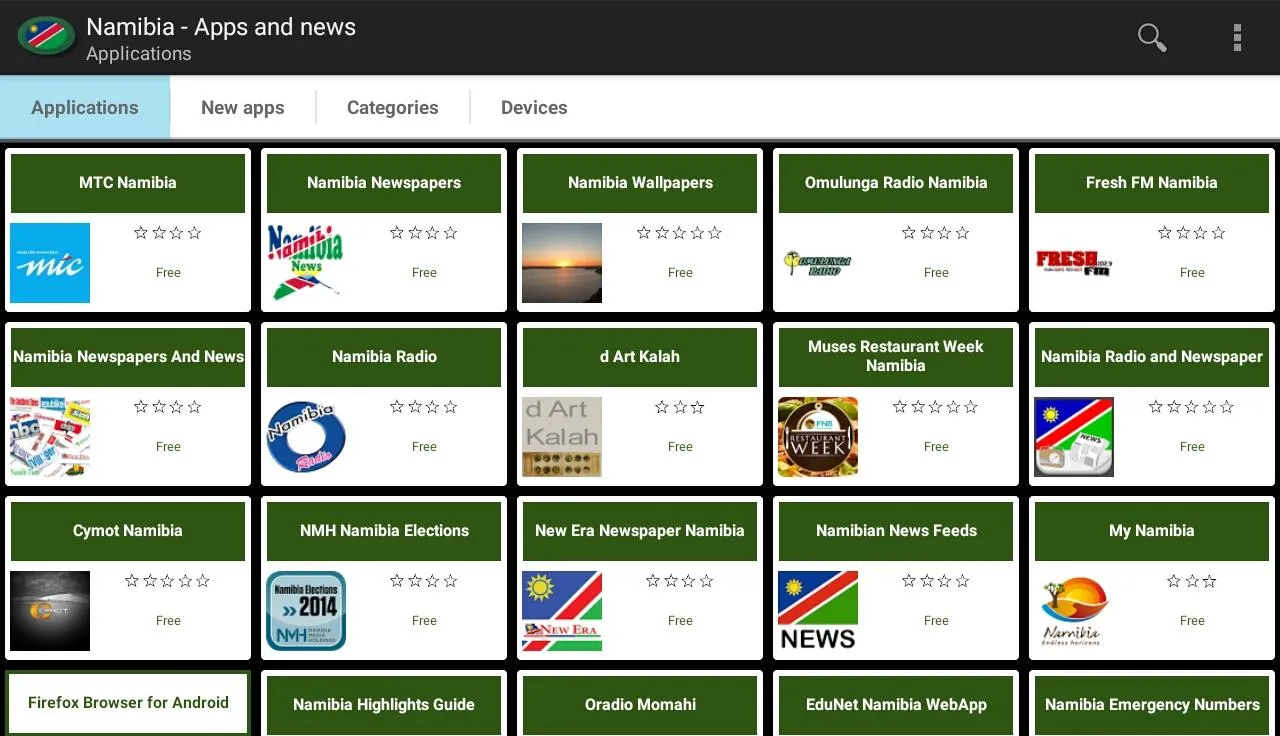Open the MTC Namibia app icon
Image resolution: width=1280 pixels, height=736 pixels.
click(50, 263)
